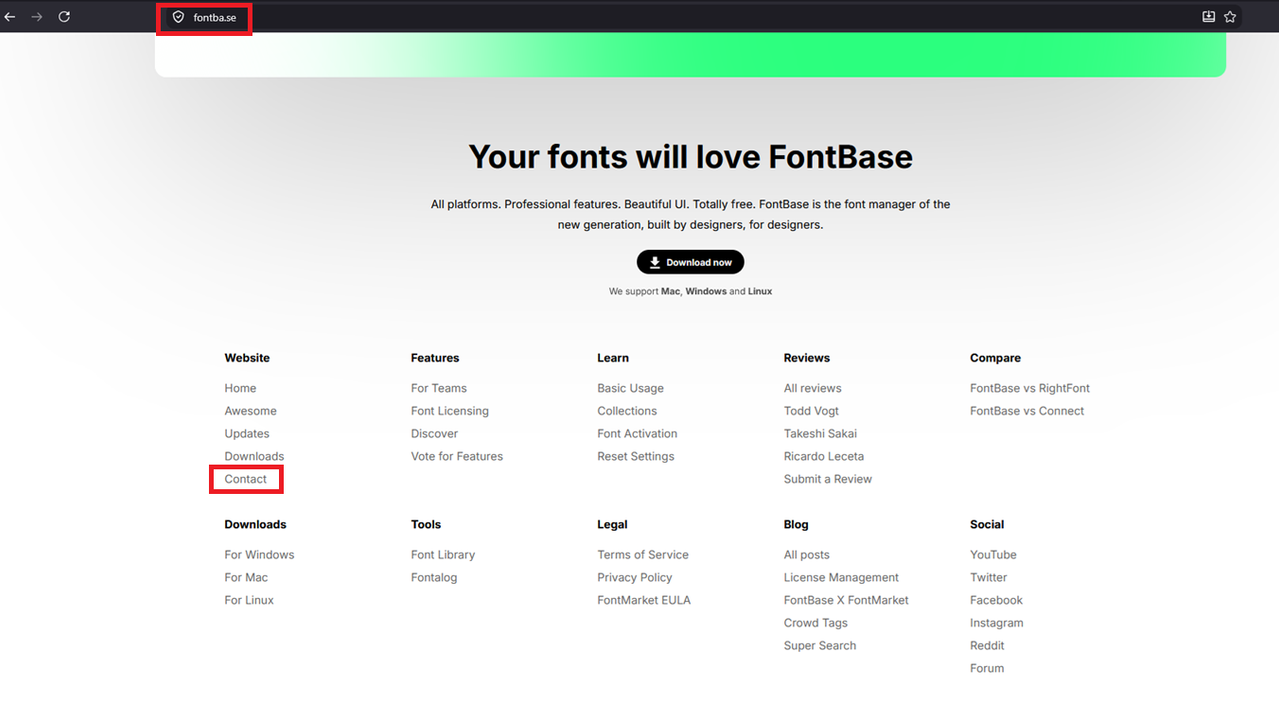
Task: Open the Privacy Policy link
Action: pyautogui.click(x=635, y=577)
